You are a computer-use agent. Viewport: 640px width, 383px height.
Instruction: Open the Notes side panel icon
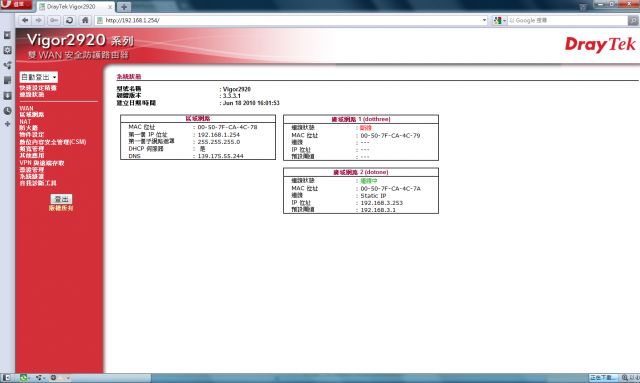pyautogui.click(x=7, y=80)
